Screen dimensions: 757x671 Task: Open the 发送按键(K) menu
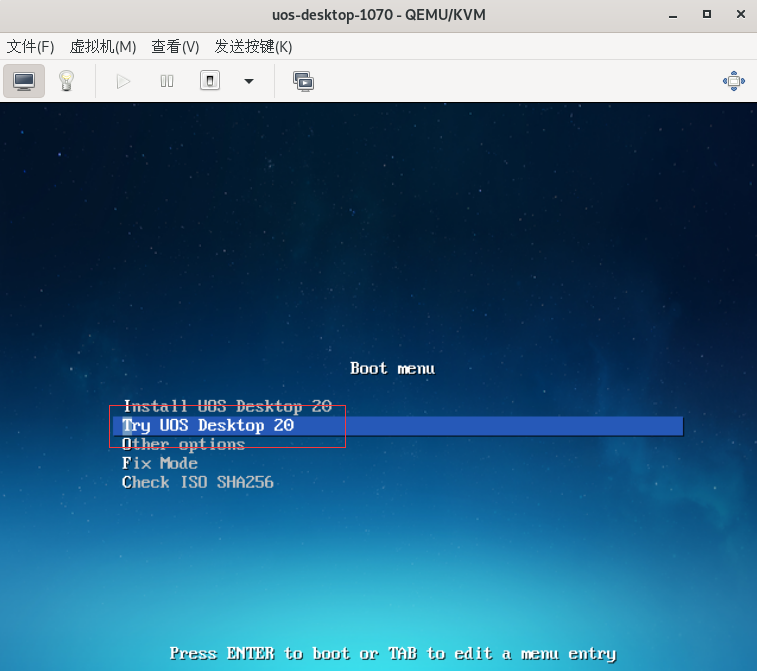(253, 46)
